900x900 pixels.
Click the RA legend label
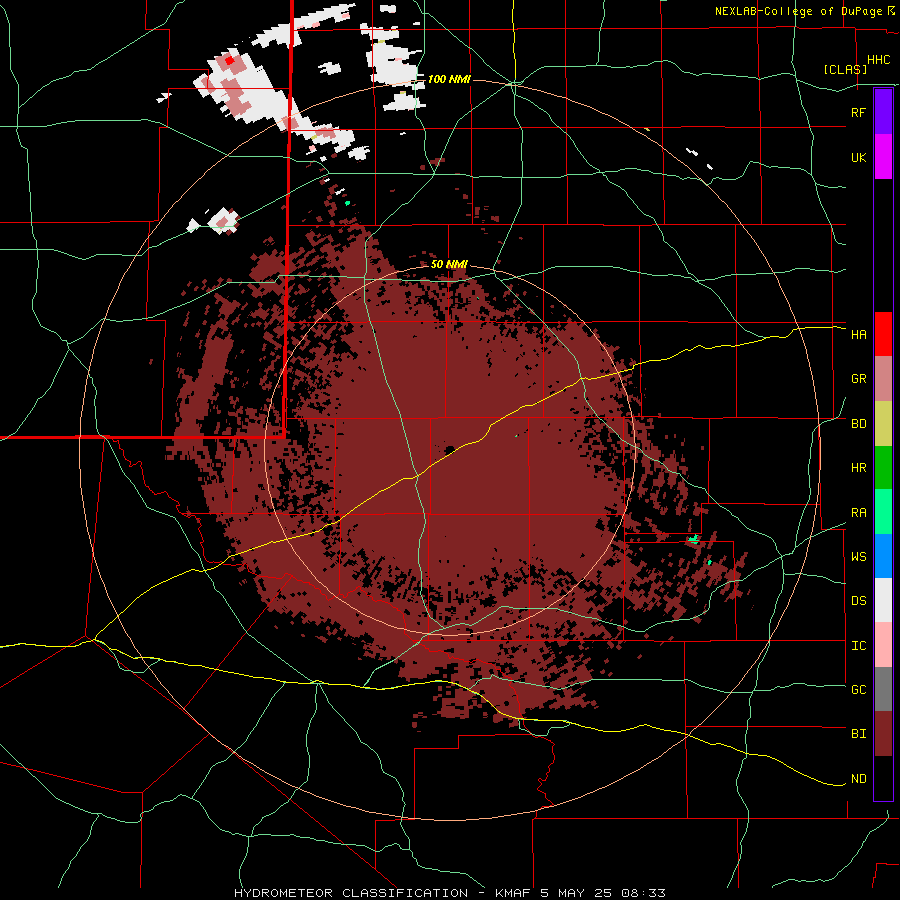point(858,513)
